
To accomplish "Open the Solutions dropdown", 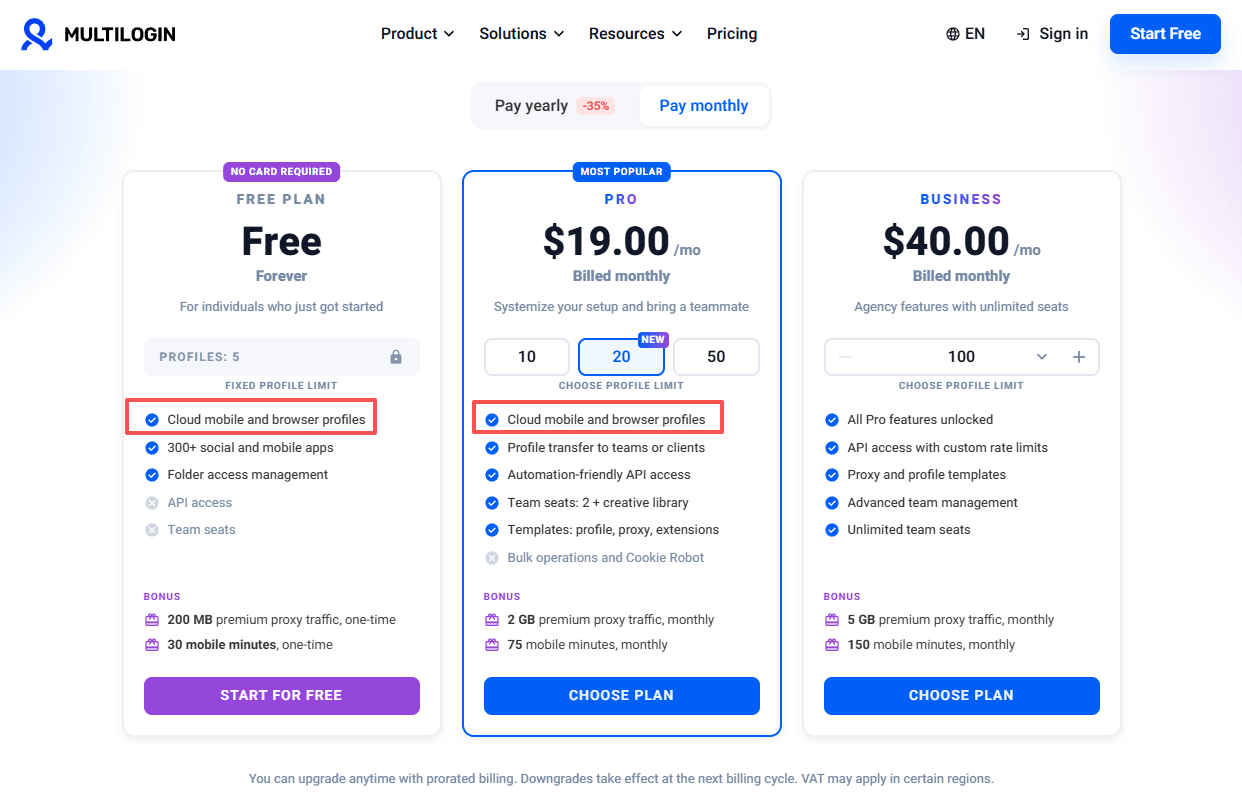I will pos(522,34).
